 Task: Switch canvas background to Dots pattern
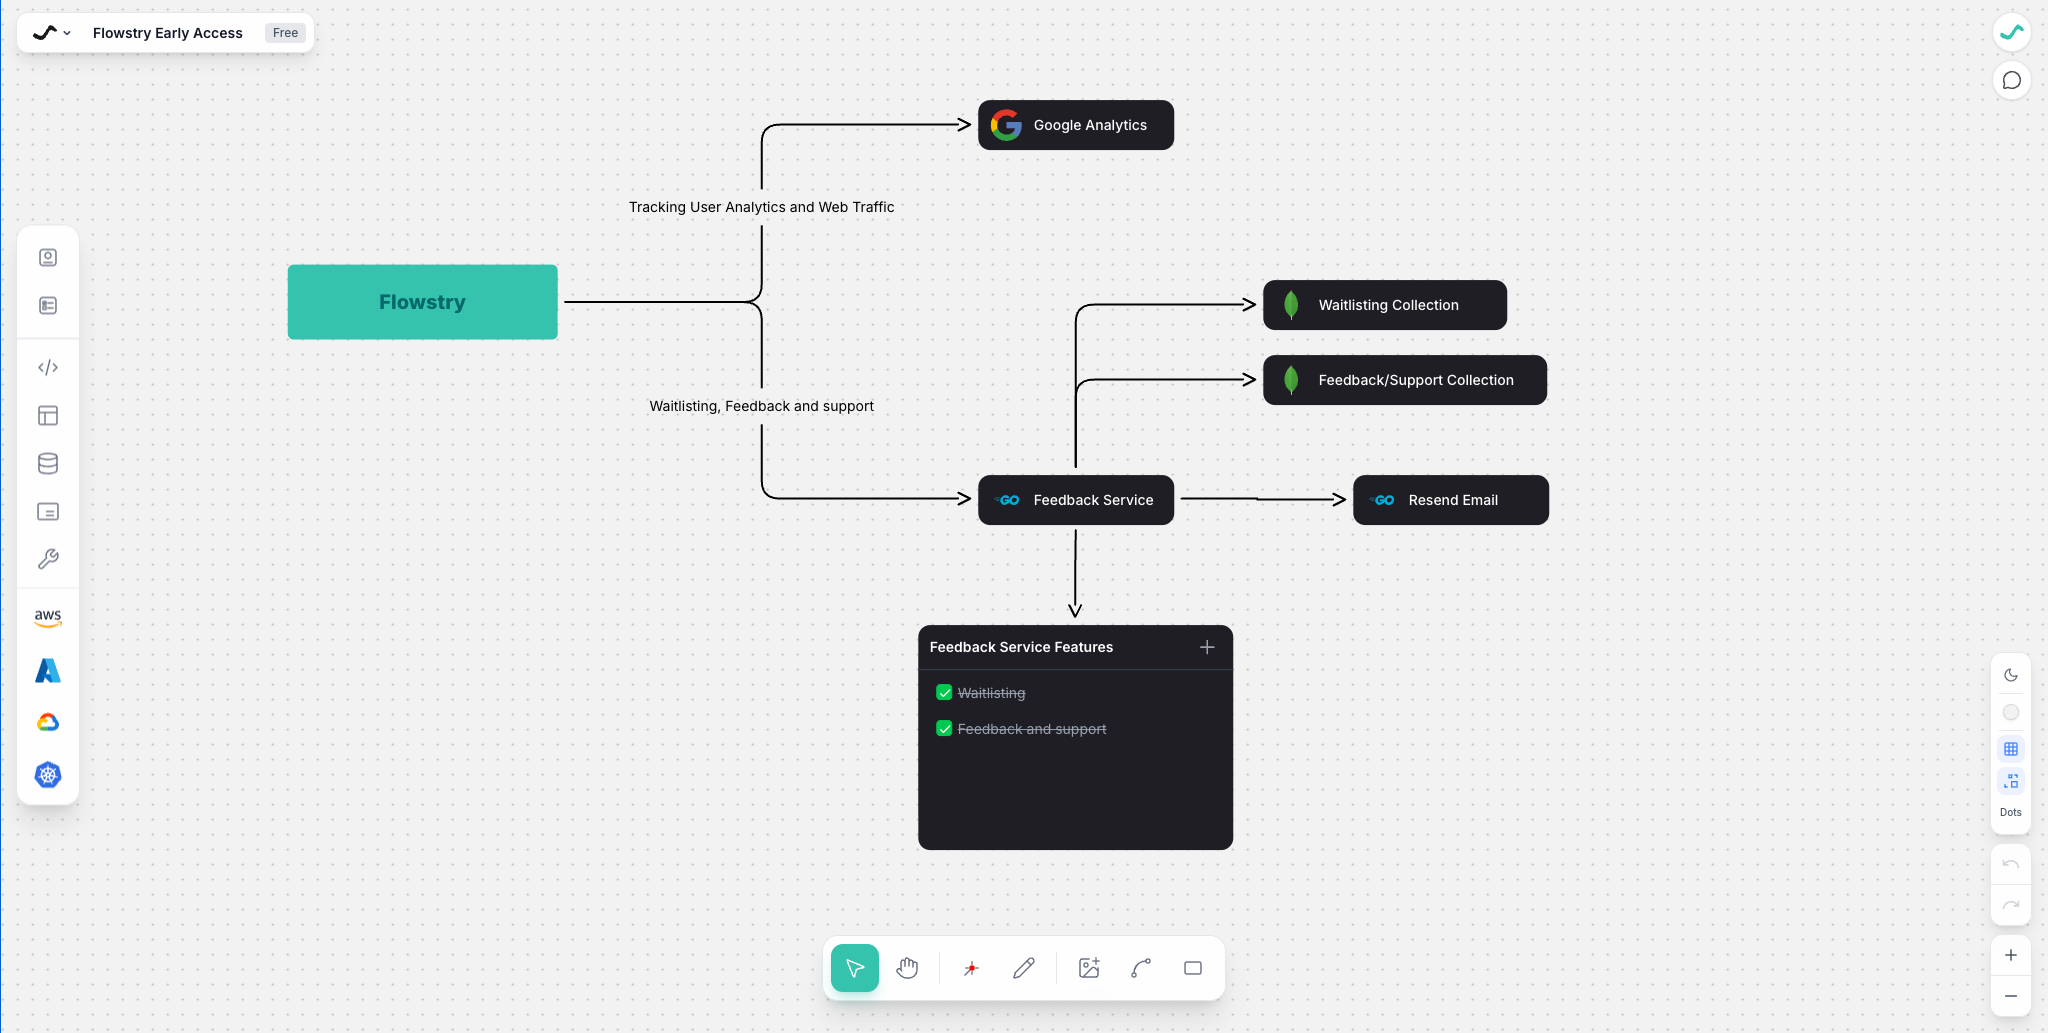2011,781
